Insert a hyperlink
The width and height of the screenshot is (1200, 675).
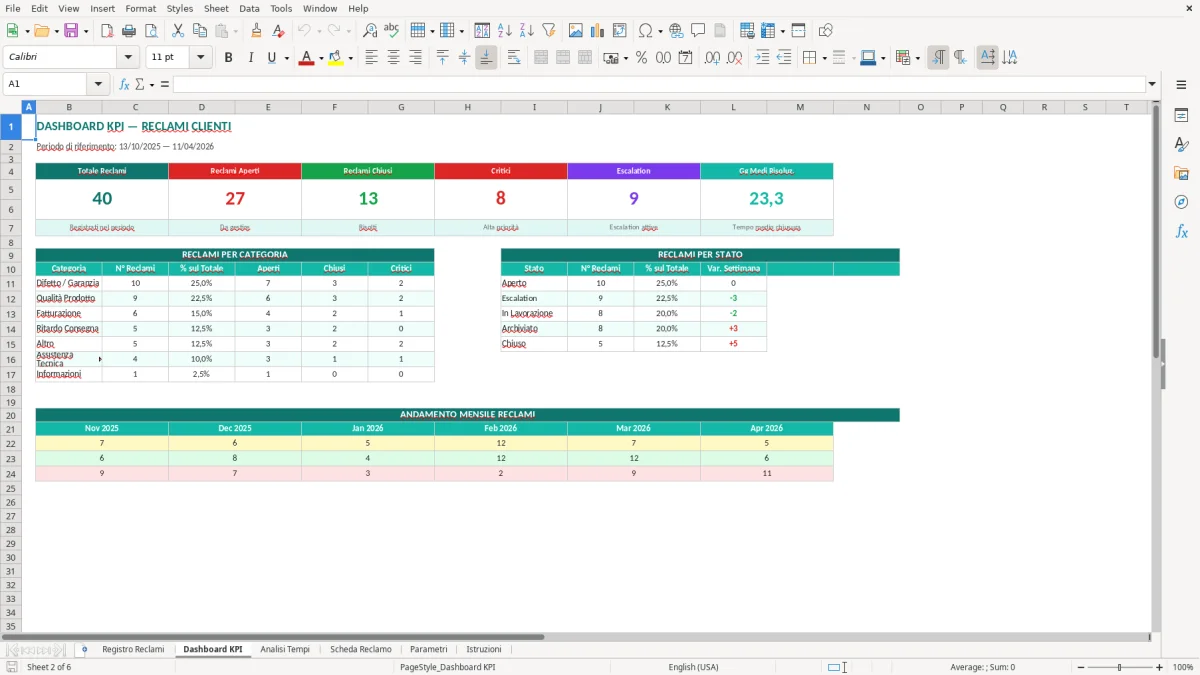676,31
